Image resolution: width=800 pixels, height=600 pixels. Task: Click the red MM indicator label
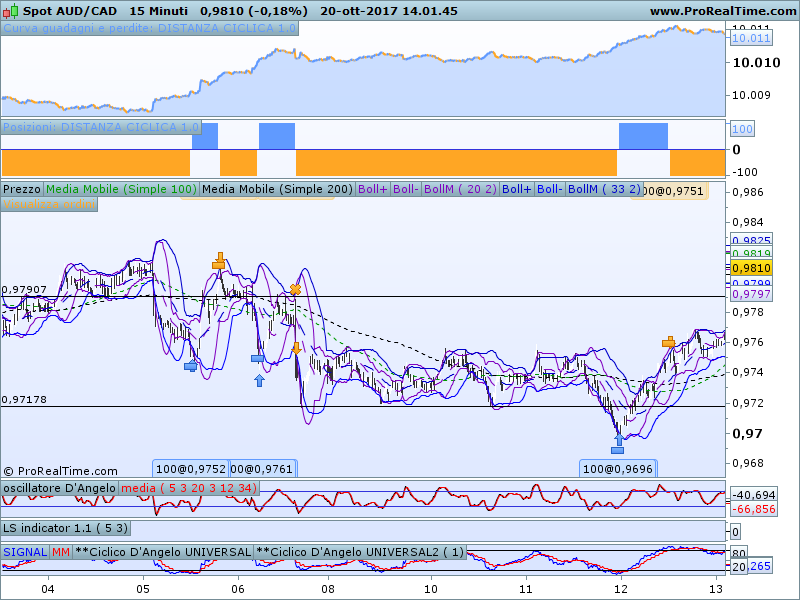(x=61, y=552)
